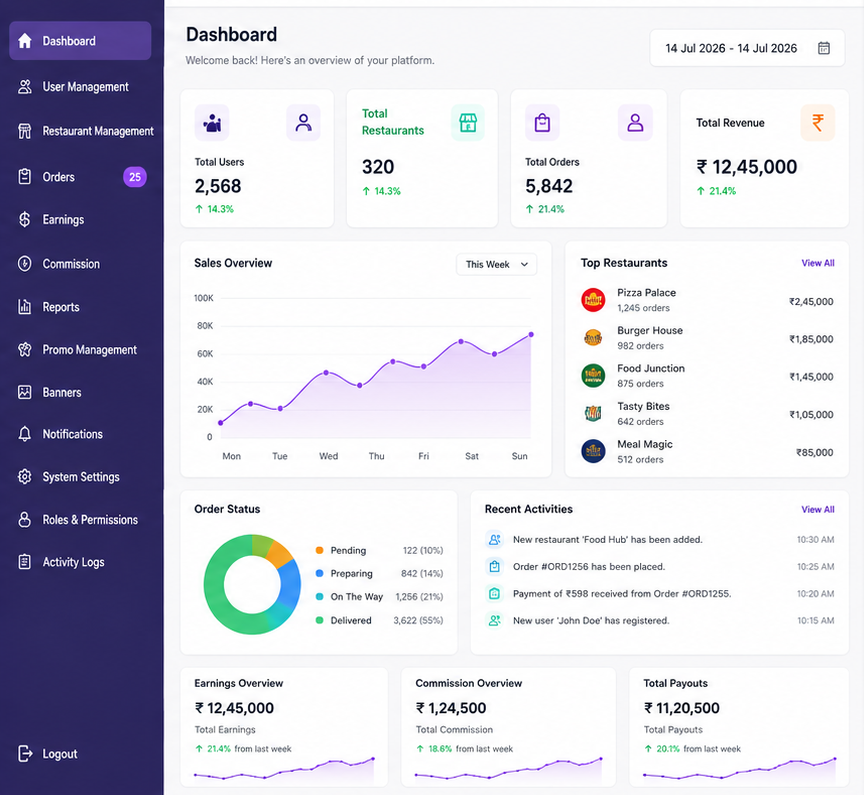864x795 pixels.
Task: Open the Orders sidebar item
Action: 80,177
